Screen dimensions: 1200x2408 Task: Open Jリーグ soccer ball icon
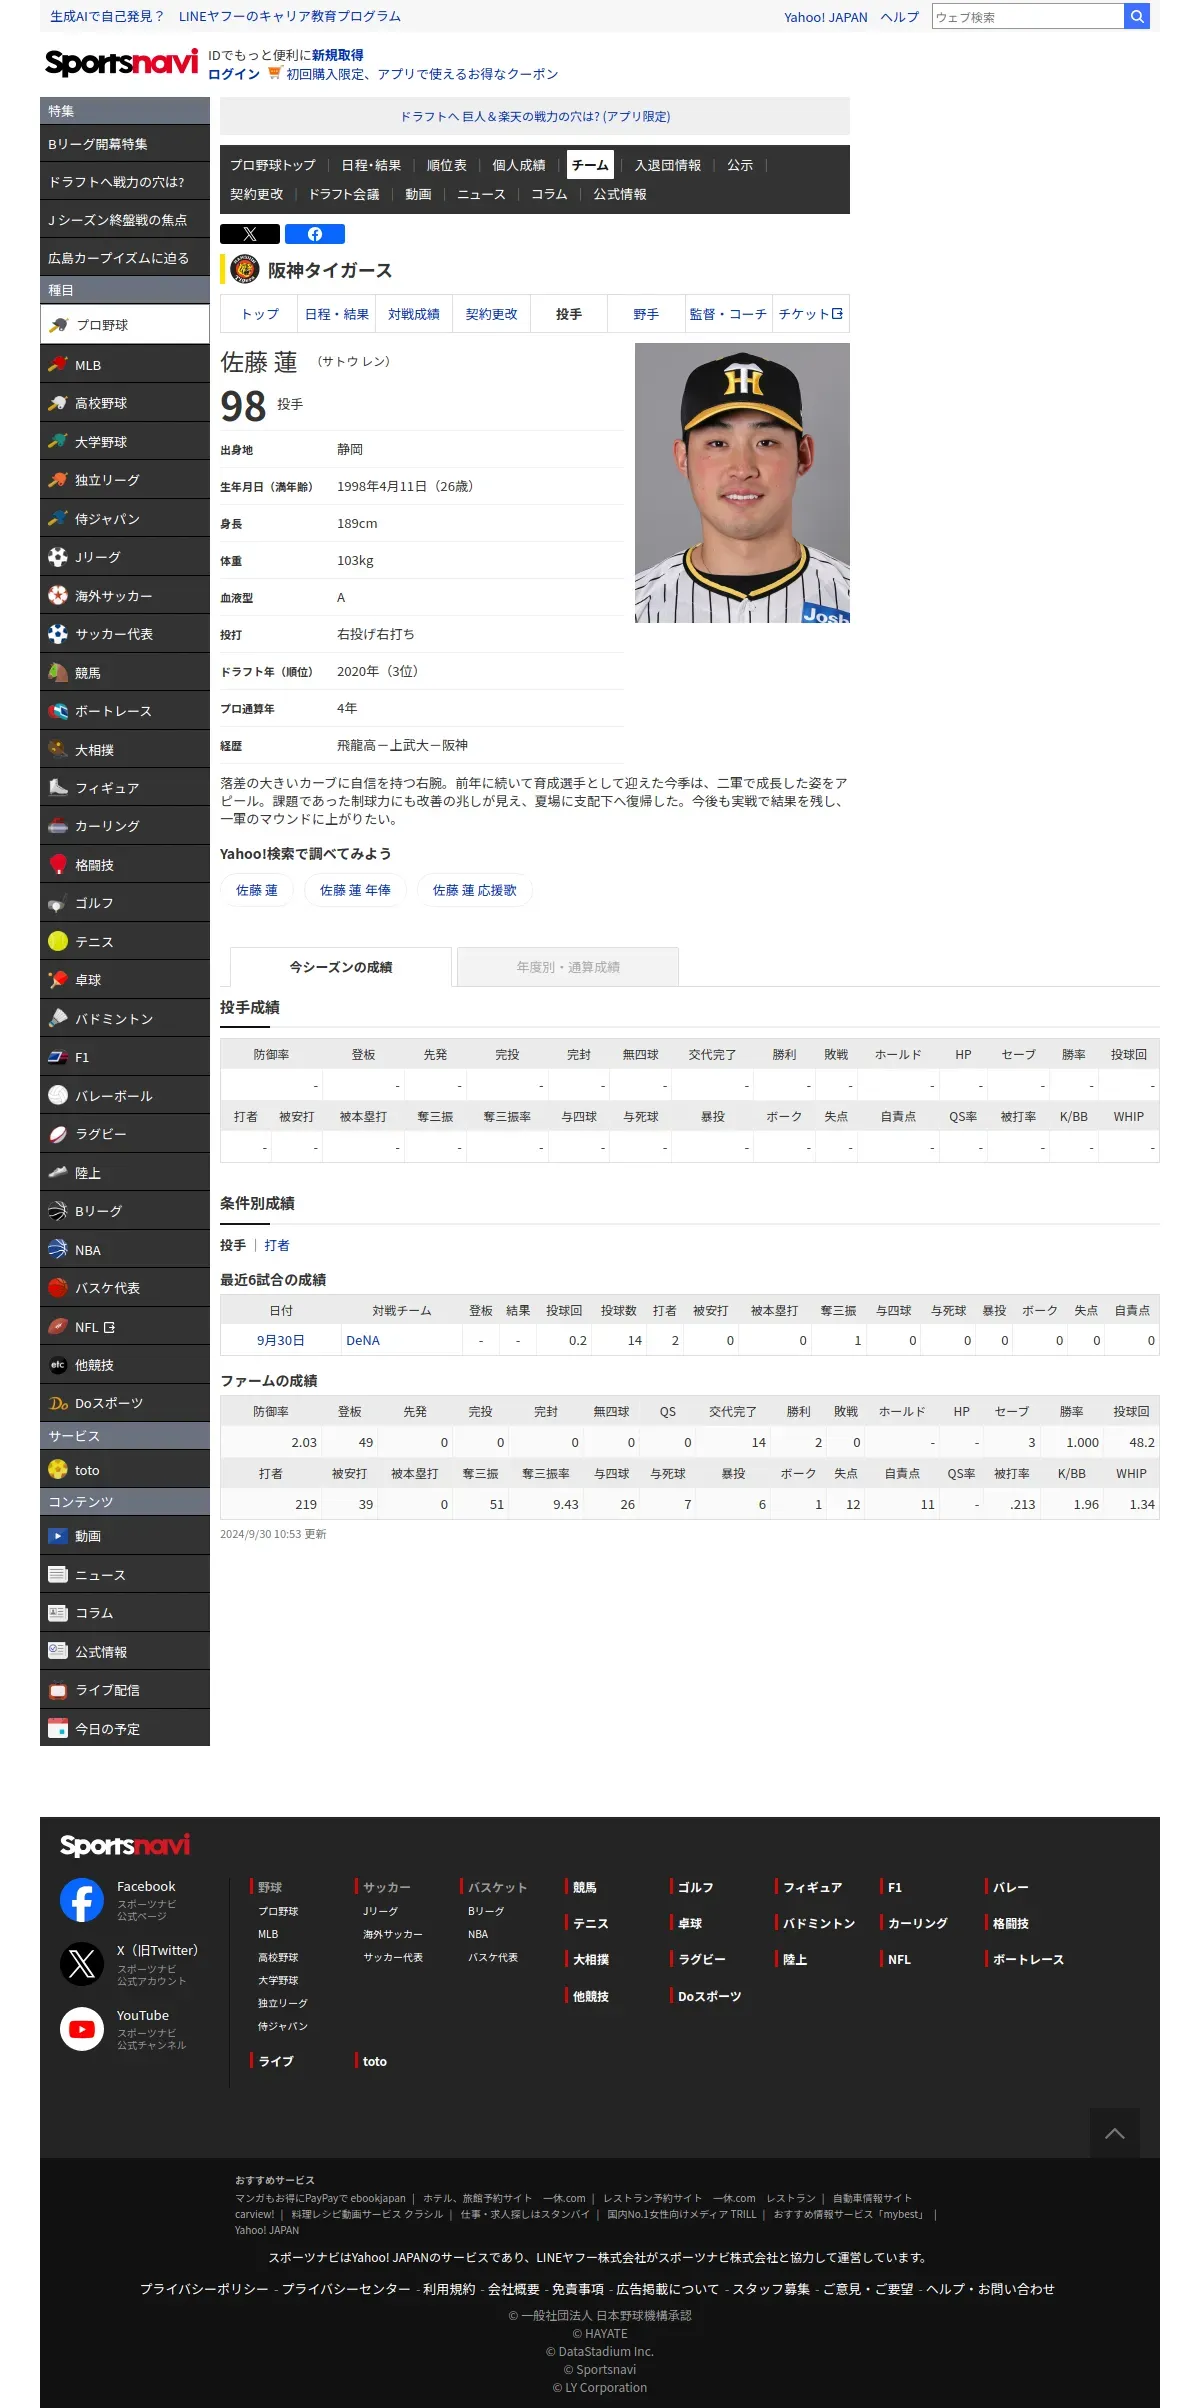coord(58,557)
